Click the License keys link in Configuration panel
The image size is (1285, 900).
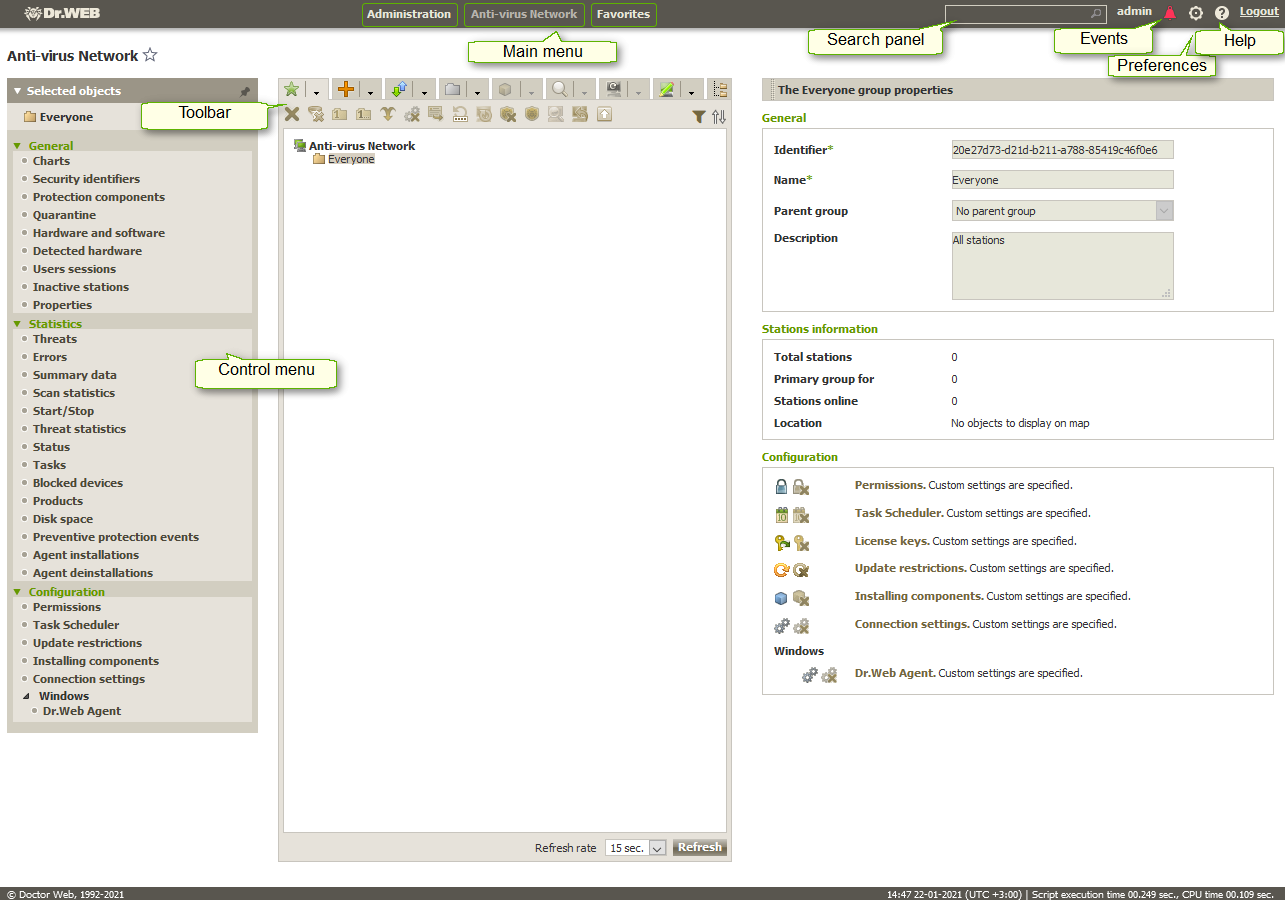coord(892,541)
